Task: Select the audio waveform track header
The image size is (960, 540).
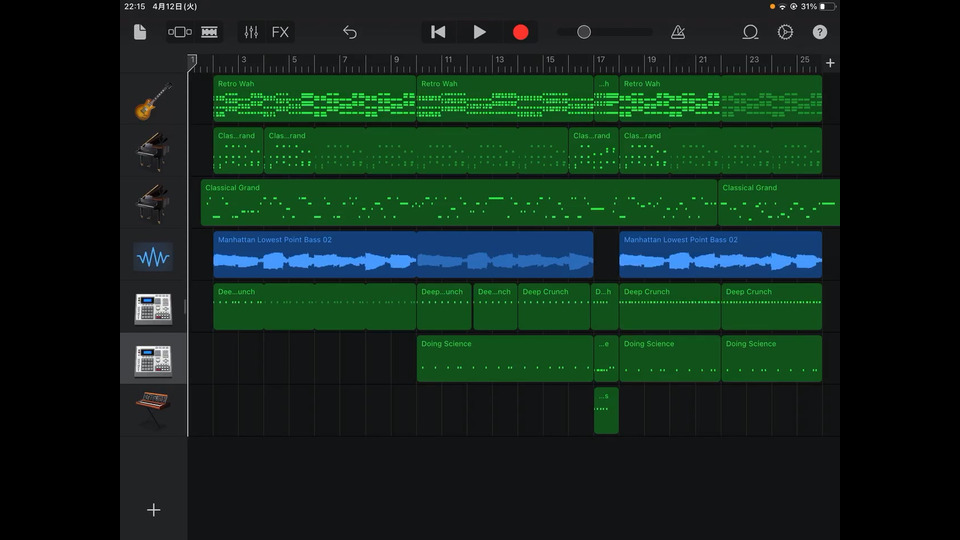Action: point(153,255)
